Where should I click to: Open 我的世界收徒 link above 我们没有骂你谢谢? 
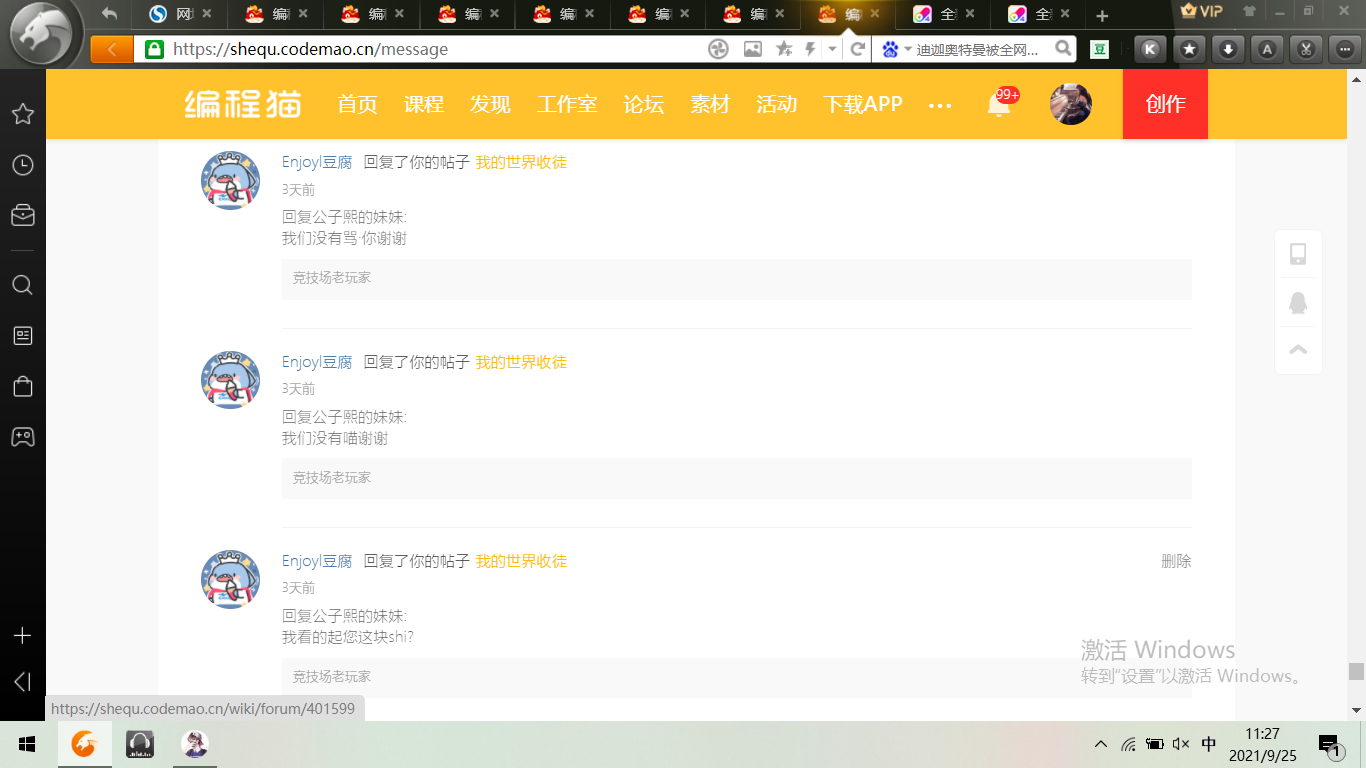521,162
